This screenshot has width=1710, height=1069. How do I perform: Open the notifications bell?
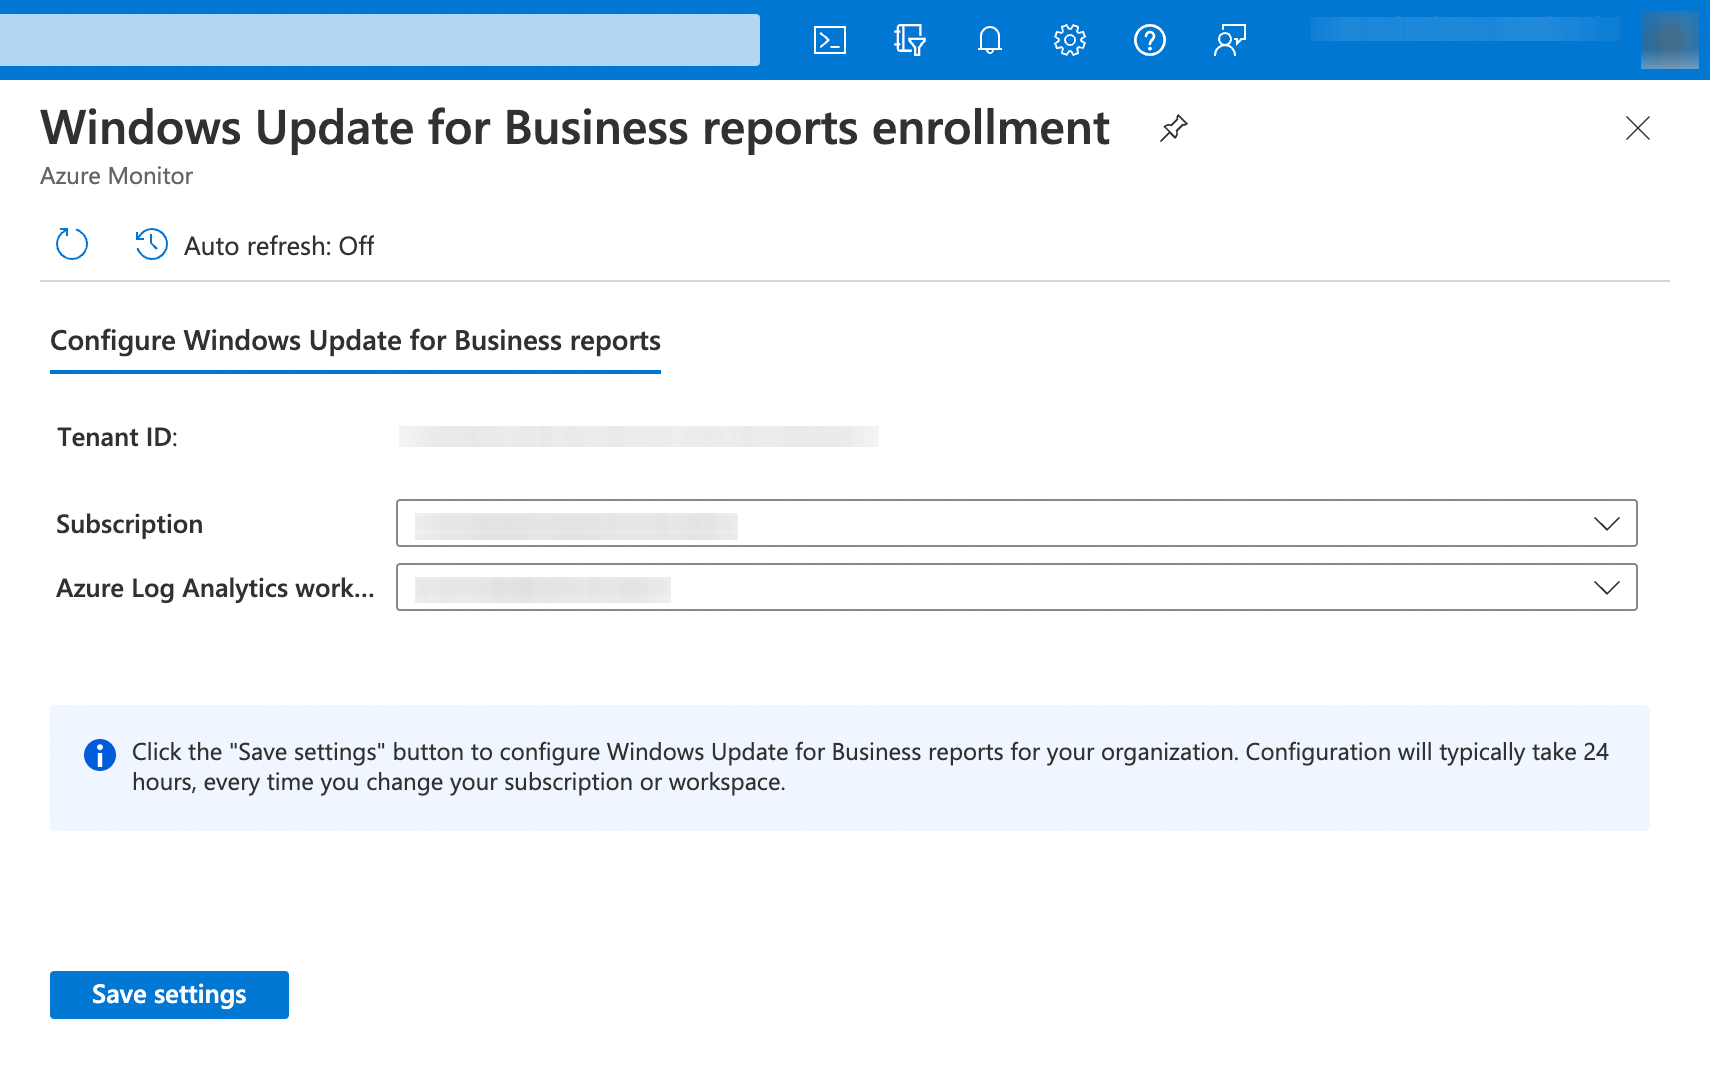pyautogui.click(x=990, y=40)
